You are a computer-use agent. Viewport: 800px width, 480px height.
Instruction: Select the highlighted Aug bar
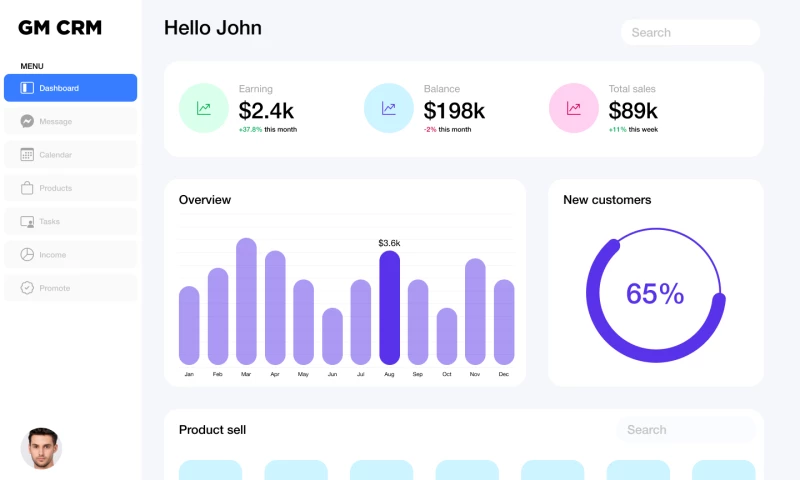tap(389, 307)
